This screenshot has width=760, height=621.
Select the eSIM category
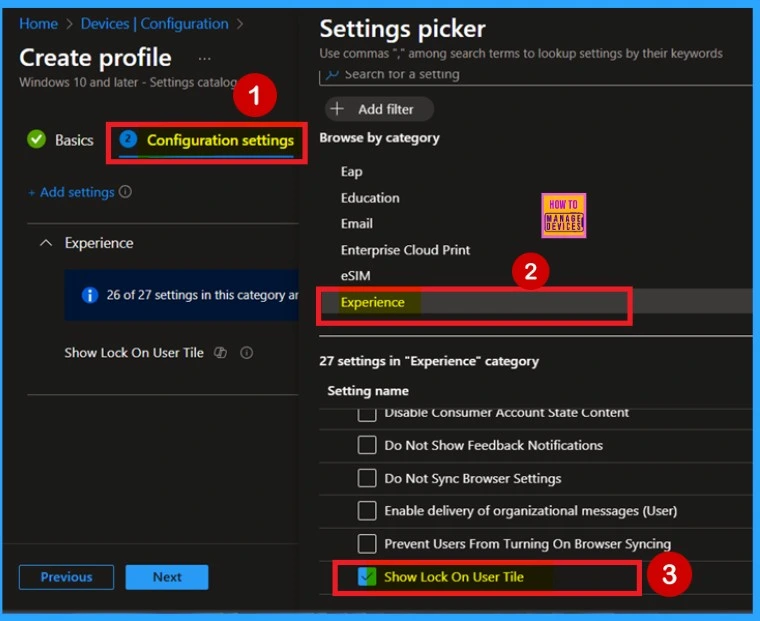point(355,276)
